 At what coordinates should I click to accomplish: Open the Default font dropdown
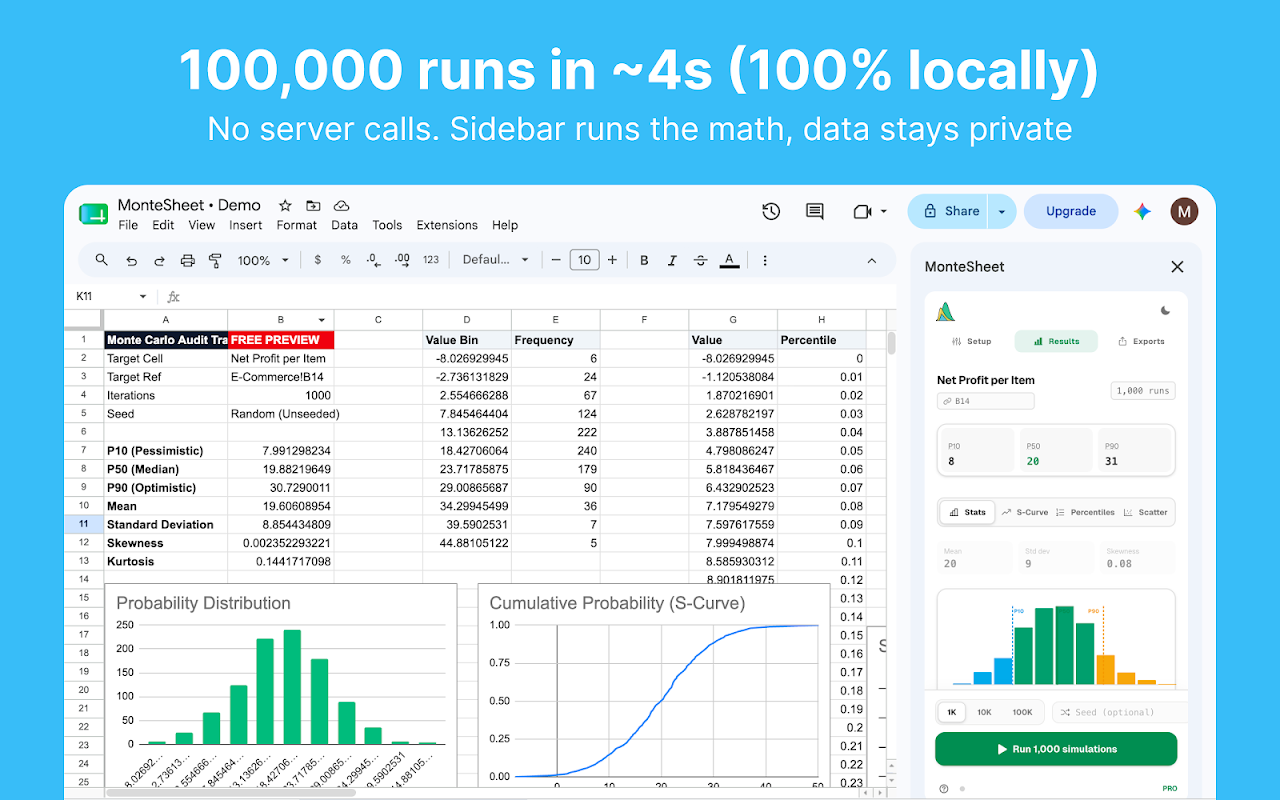[x=496, y=260]
